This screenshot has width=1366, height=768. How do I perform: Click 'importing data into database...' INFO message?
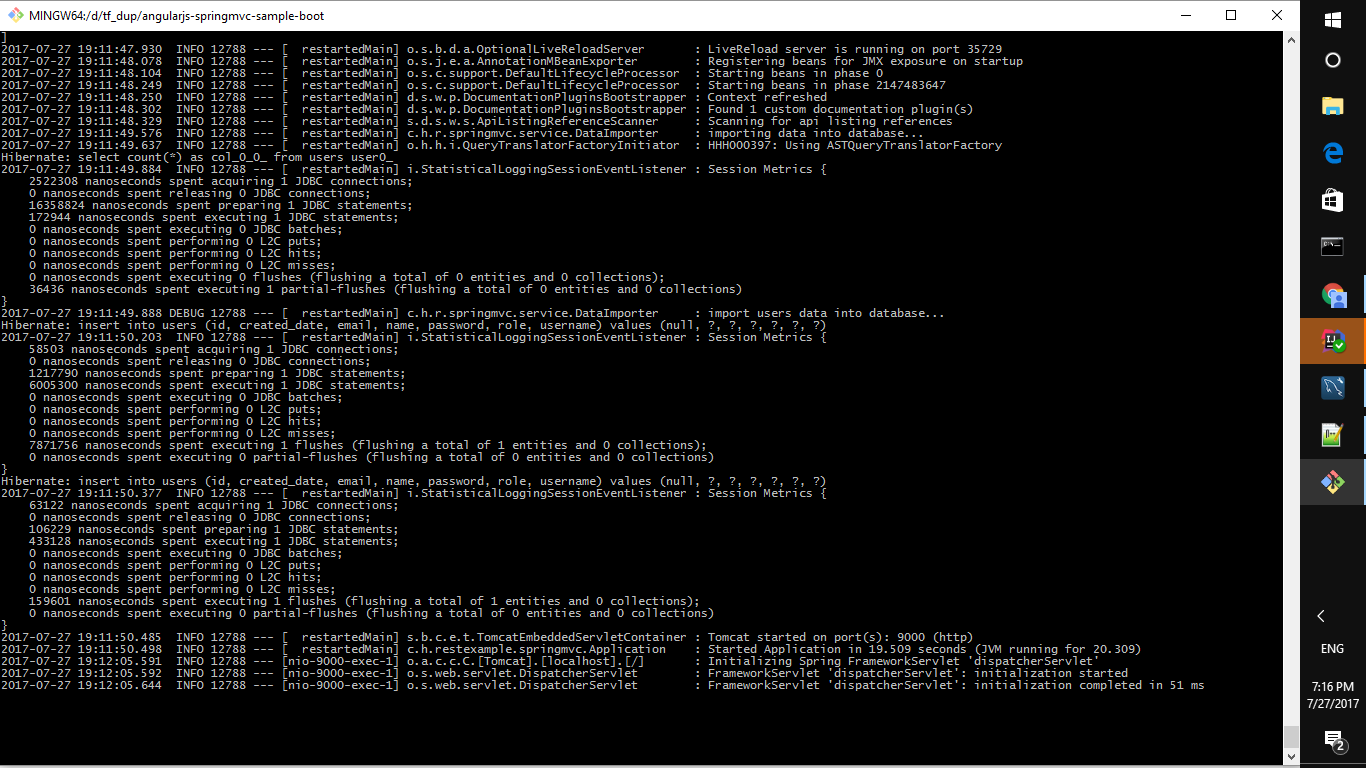[816, 133]
